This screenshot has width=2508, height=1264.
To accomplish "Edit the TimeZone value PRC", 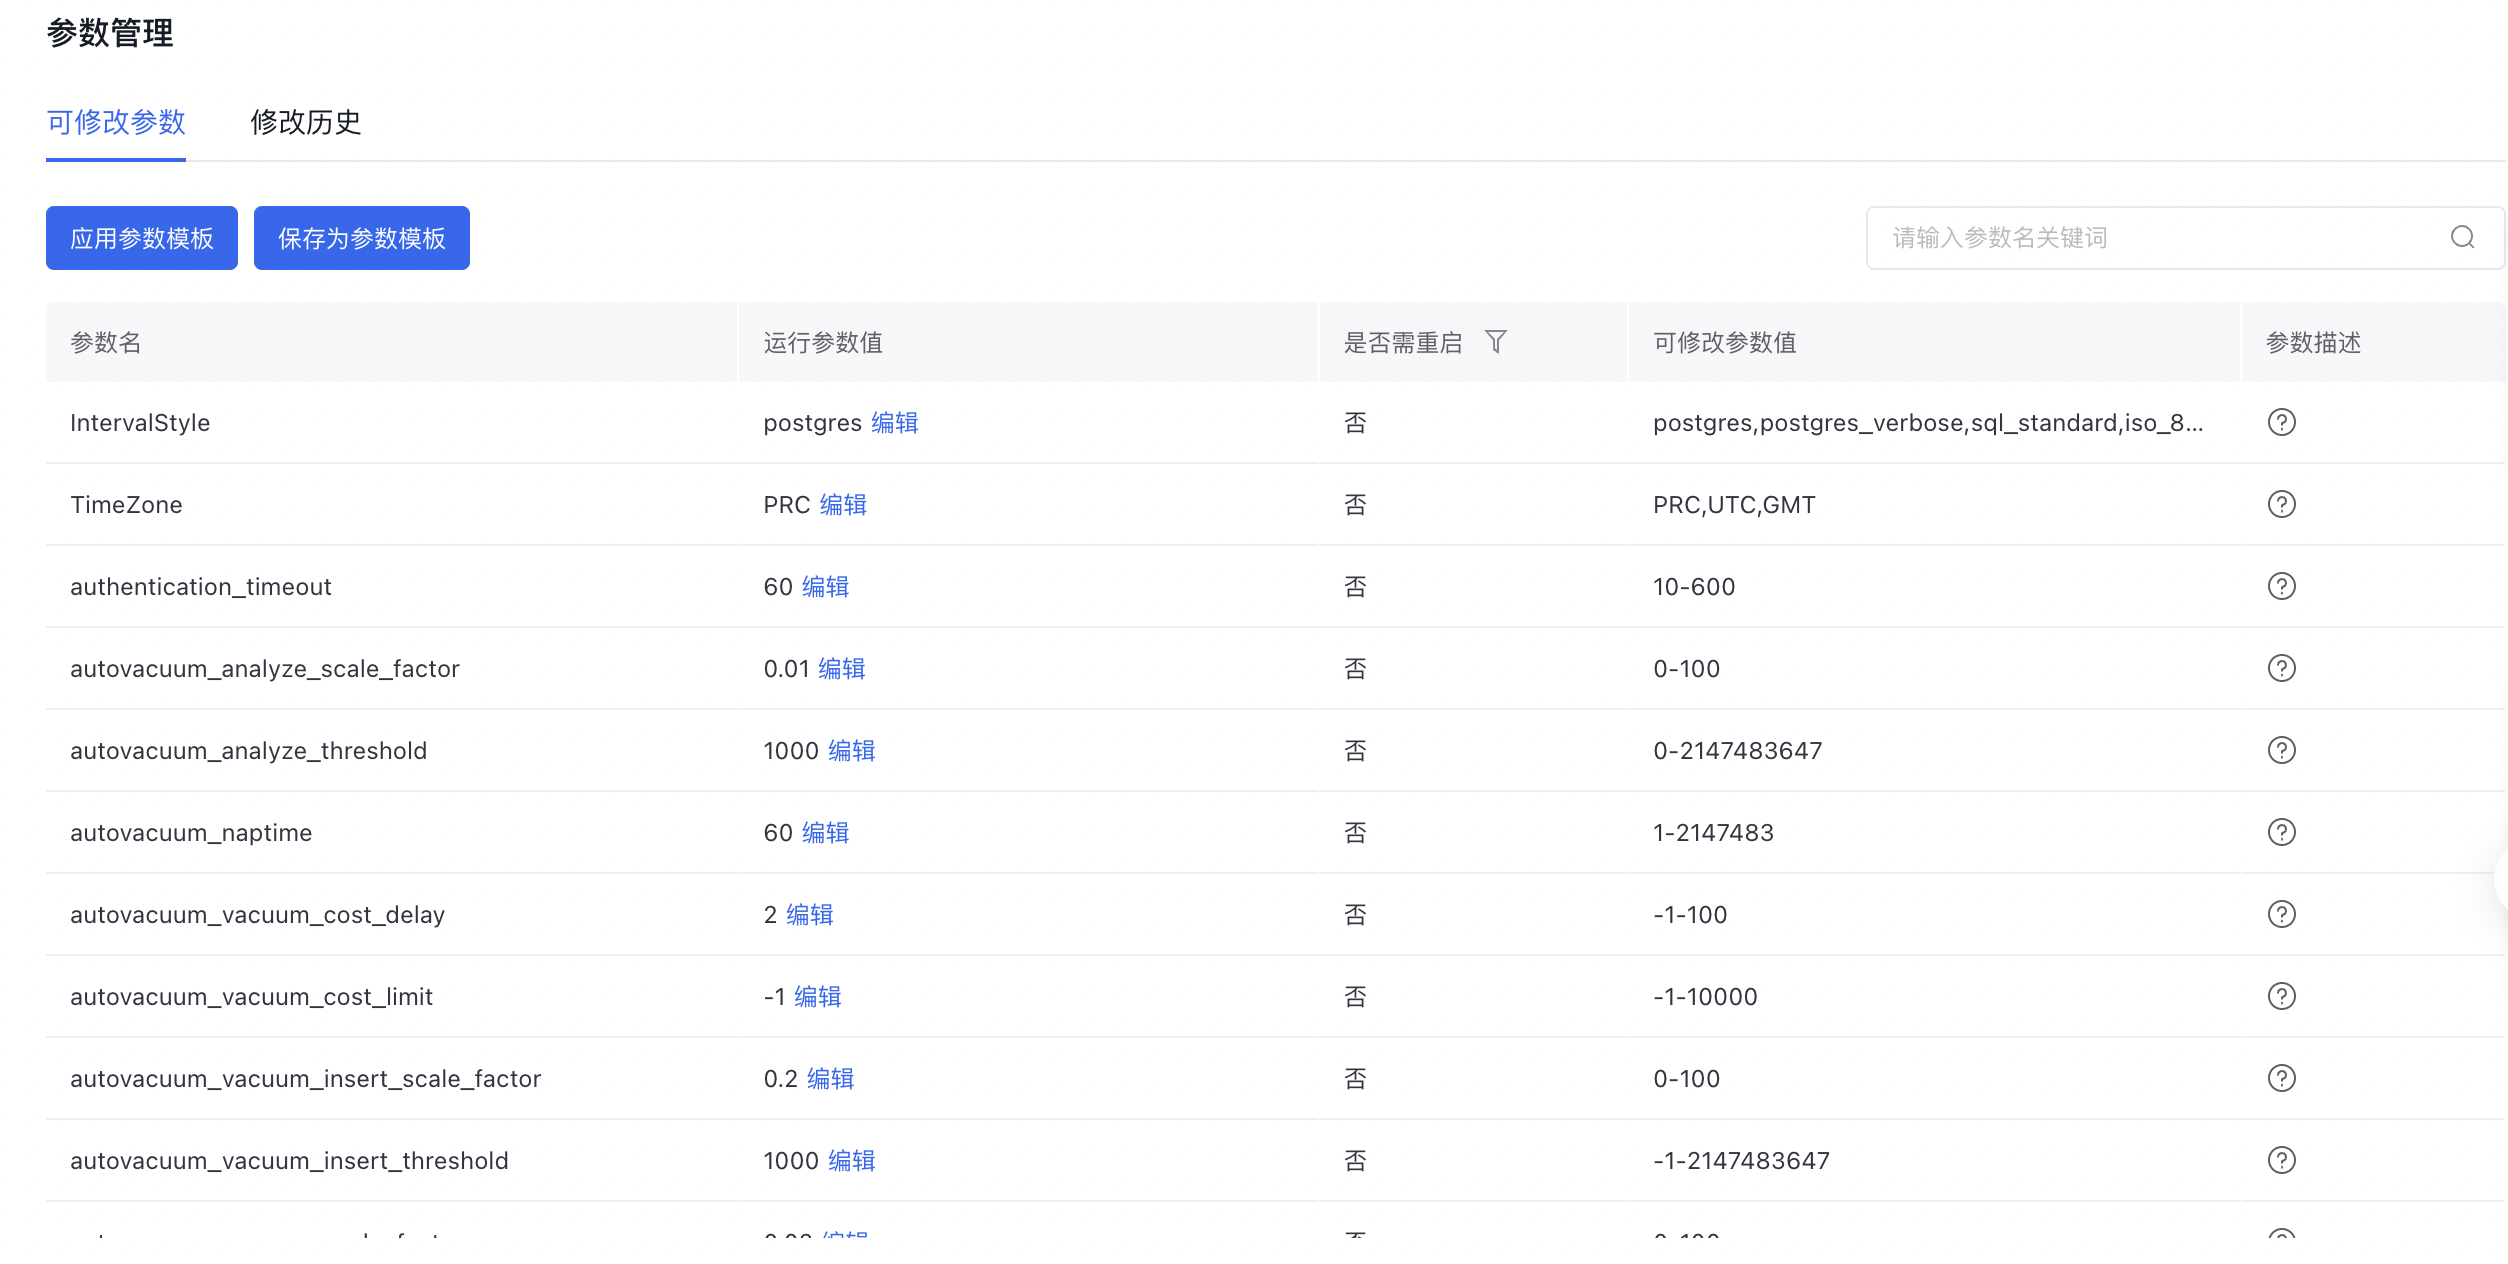I will coord(843,505).
